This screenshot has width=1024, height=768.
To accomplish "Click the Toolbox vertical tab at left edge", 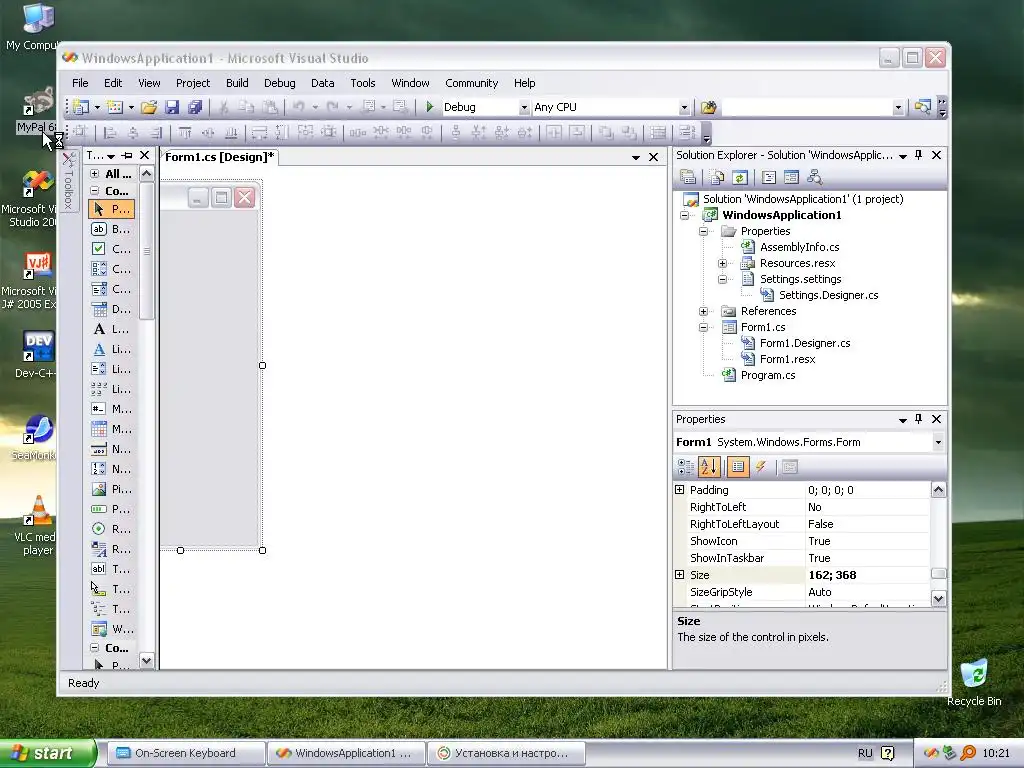I will pos(68,182).
